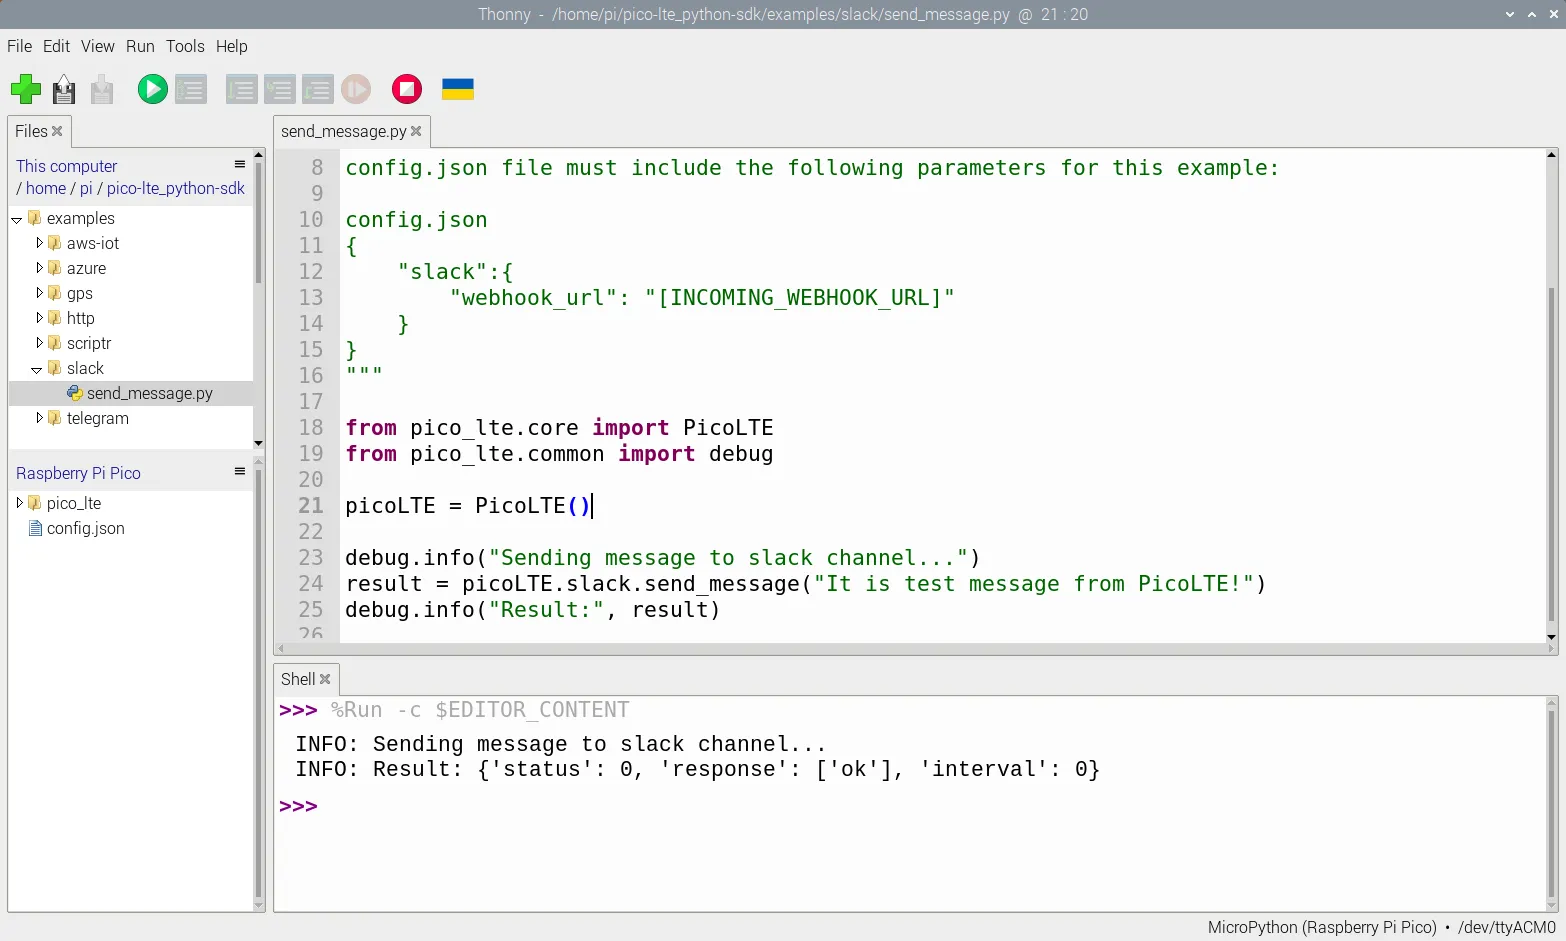Screen dimensions: 1566x941
Task: Click the editor horizontal scrollbar
Action: point(915,649)
